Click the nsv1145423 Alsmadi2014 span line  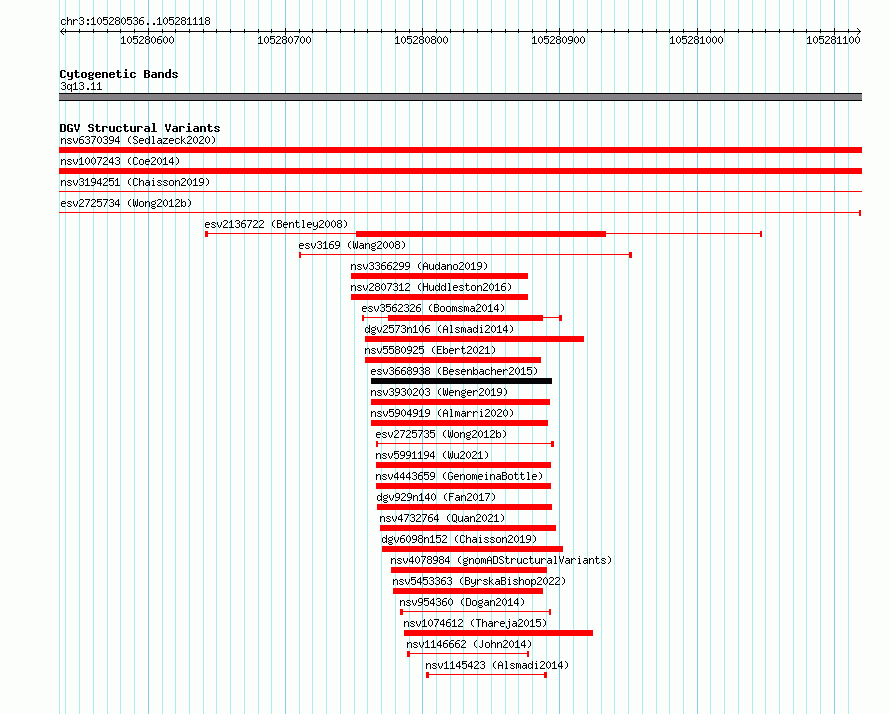486,675
